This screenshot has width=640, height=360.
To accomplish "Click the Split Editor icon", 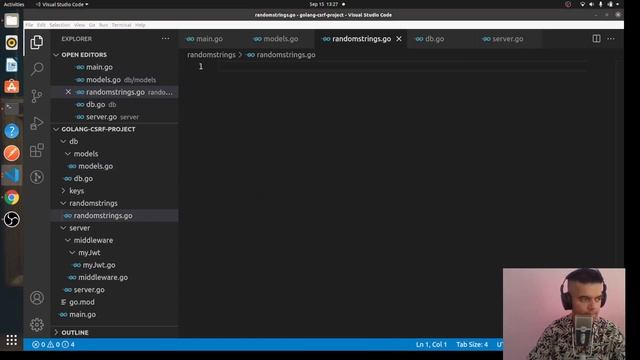I will tap(596, 39).
